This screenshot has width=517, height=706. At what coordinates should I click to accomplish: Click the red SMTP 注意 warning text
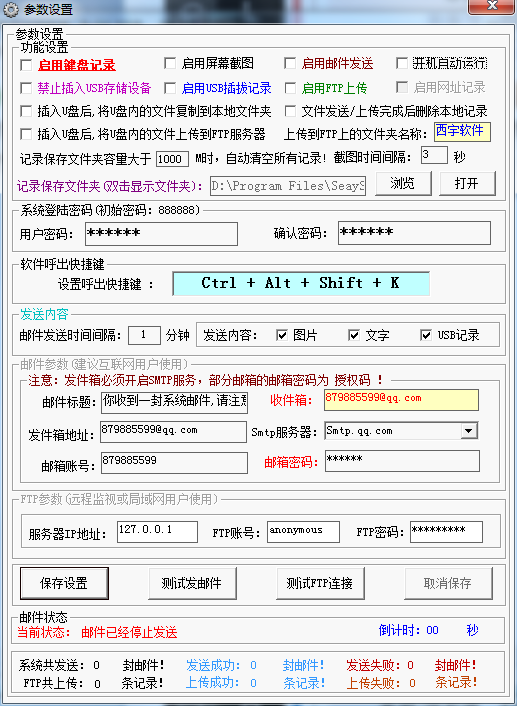pyautogui.click(x=205, y=380)
